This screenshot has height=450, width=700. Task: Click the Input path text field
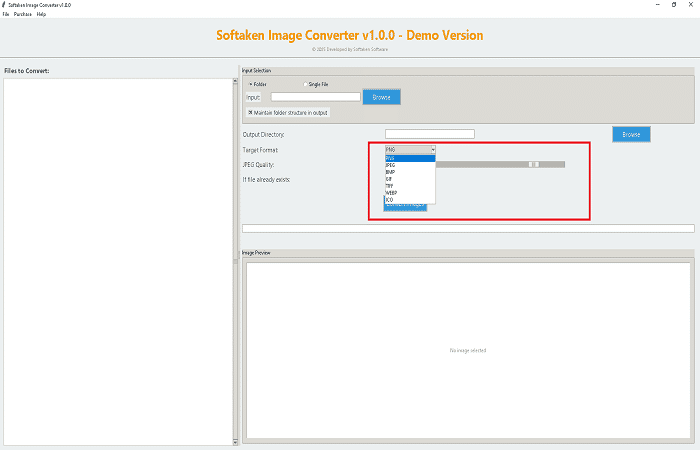click(316, 97)
